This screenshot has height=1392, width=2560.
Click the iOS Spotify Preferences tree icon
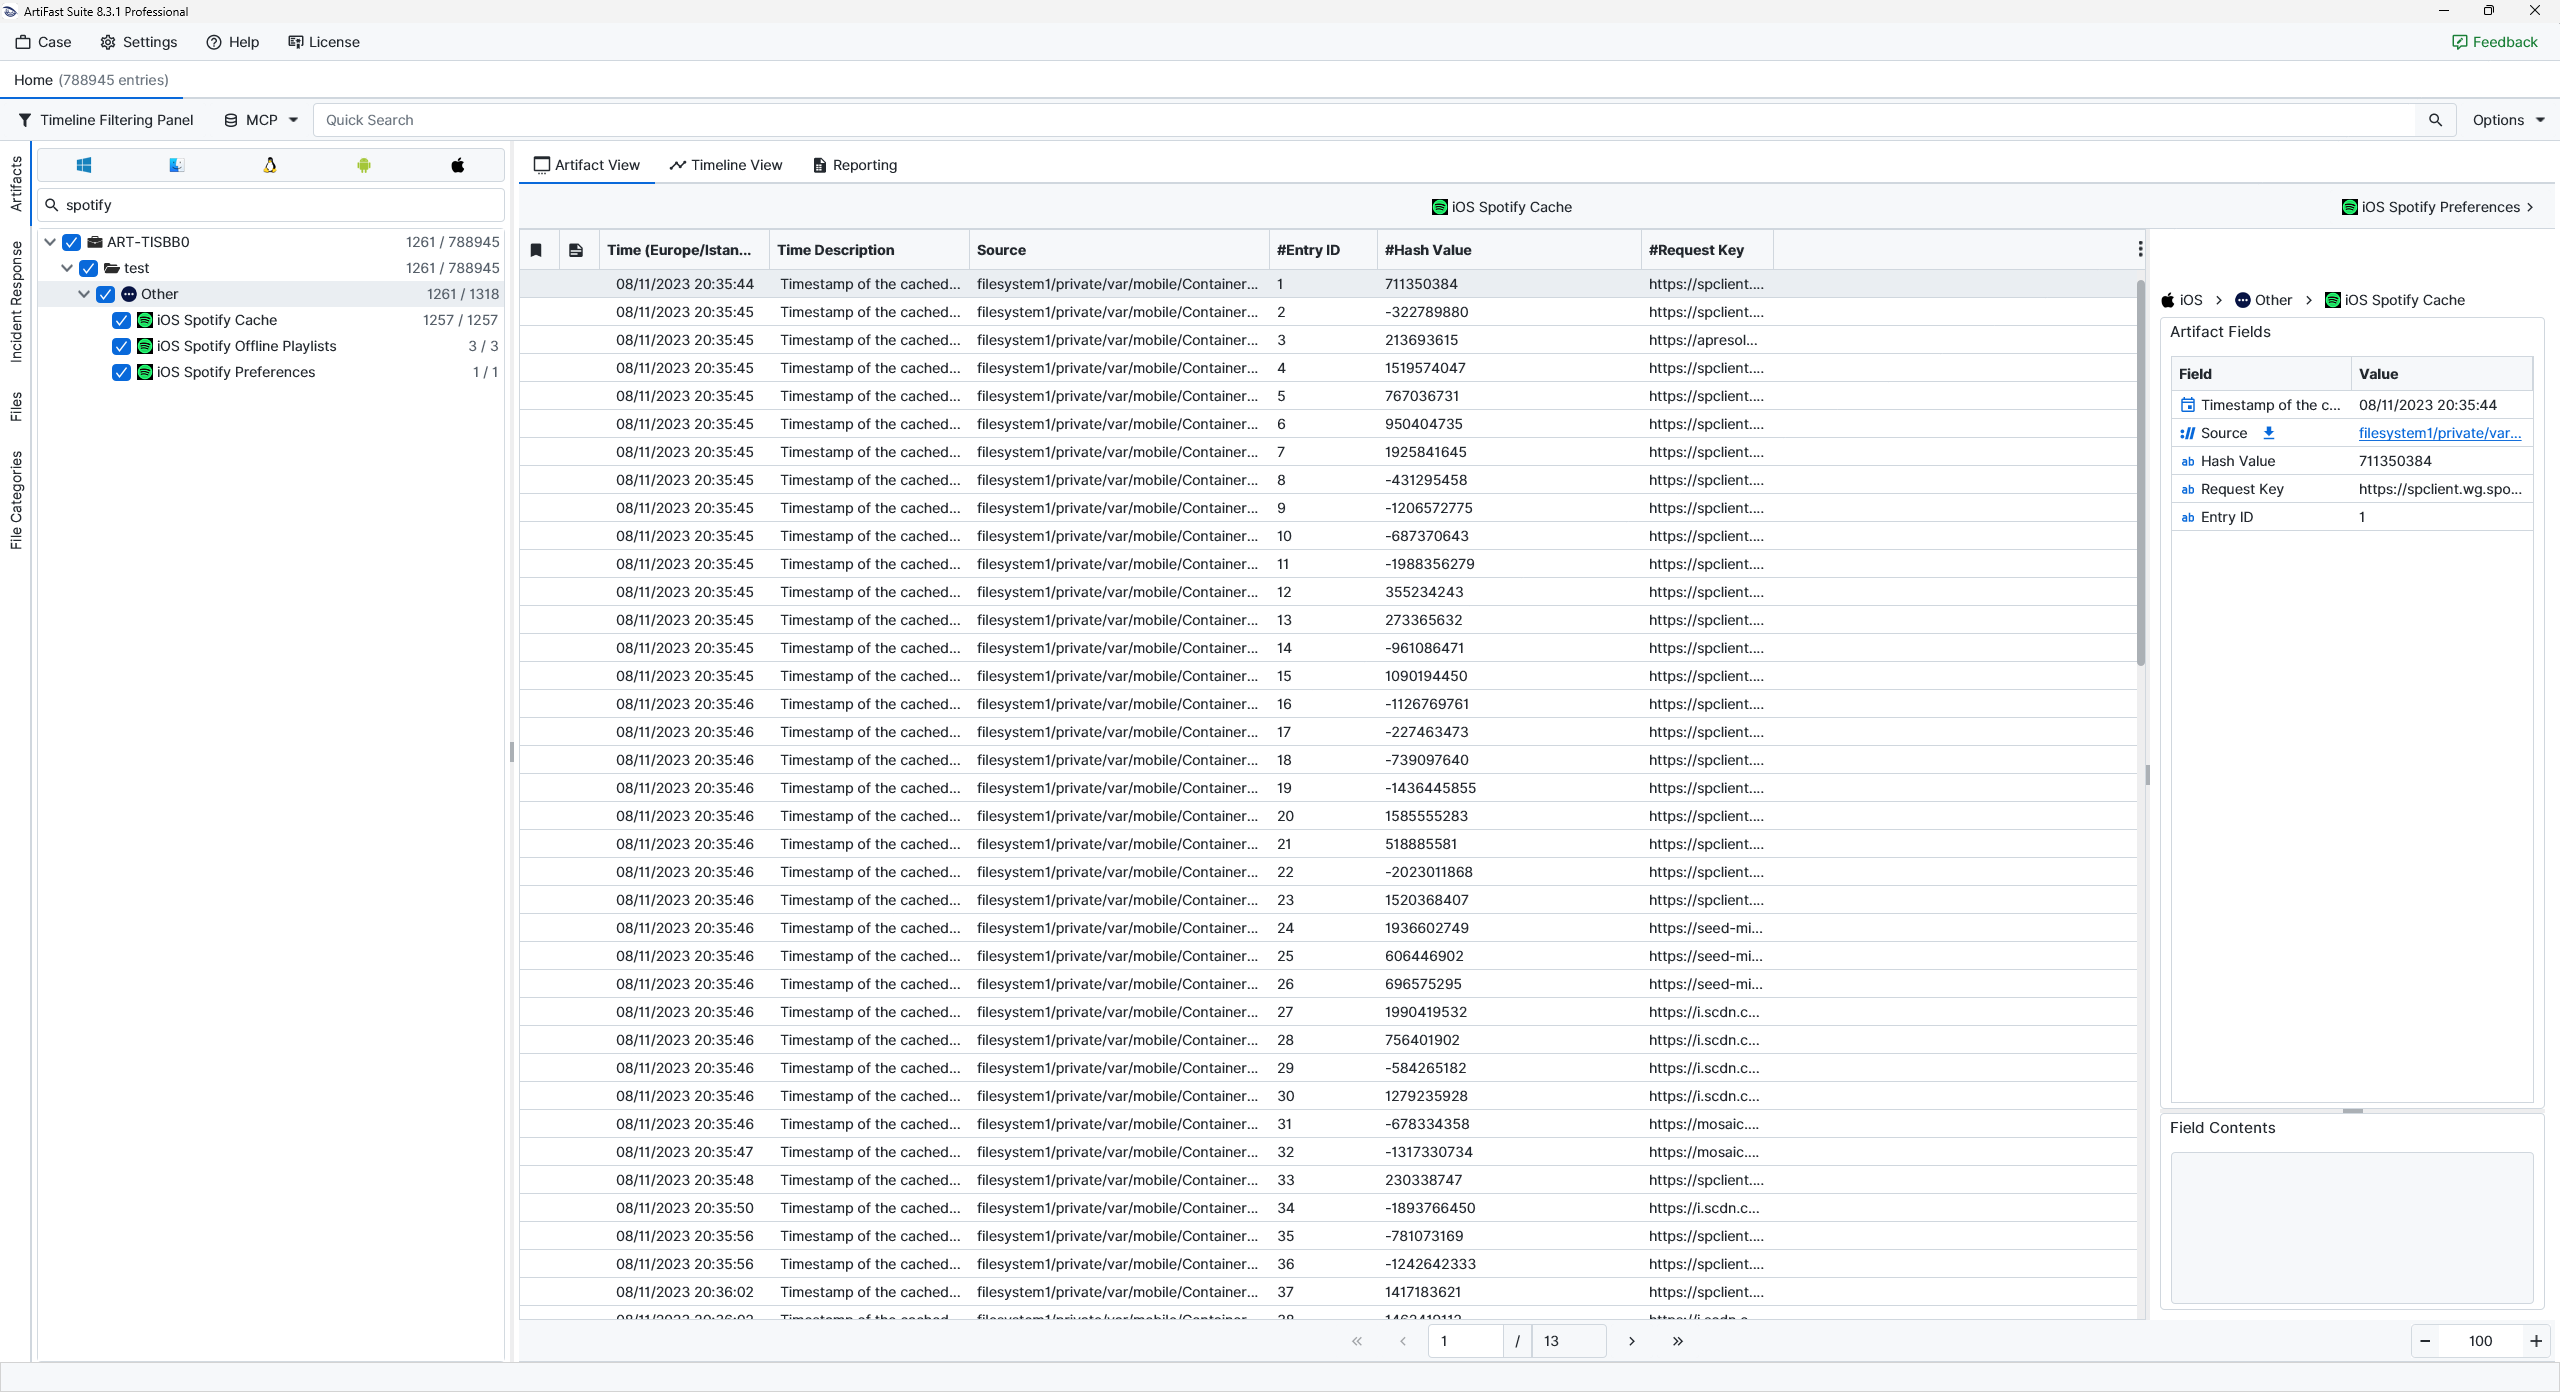tap(145, 372)
